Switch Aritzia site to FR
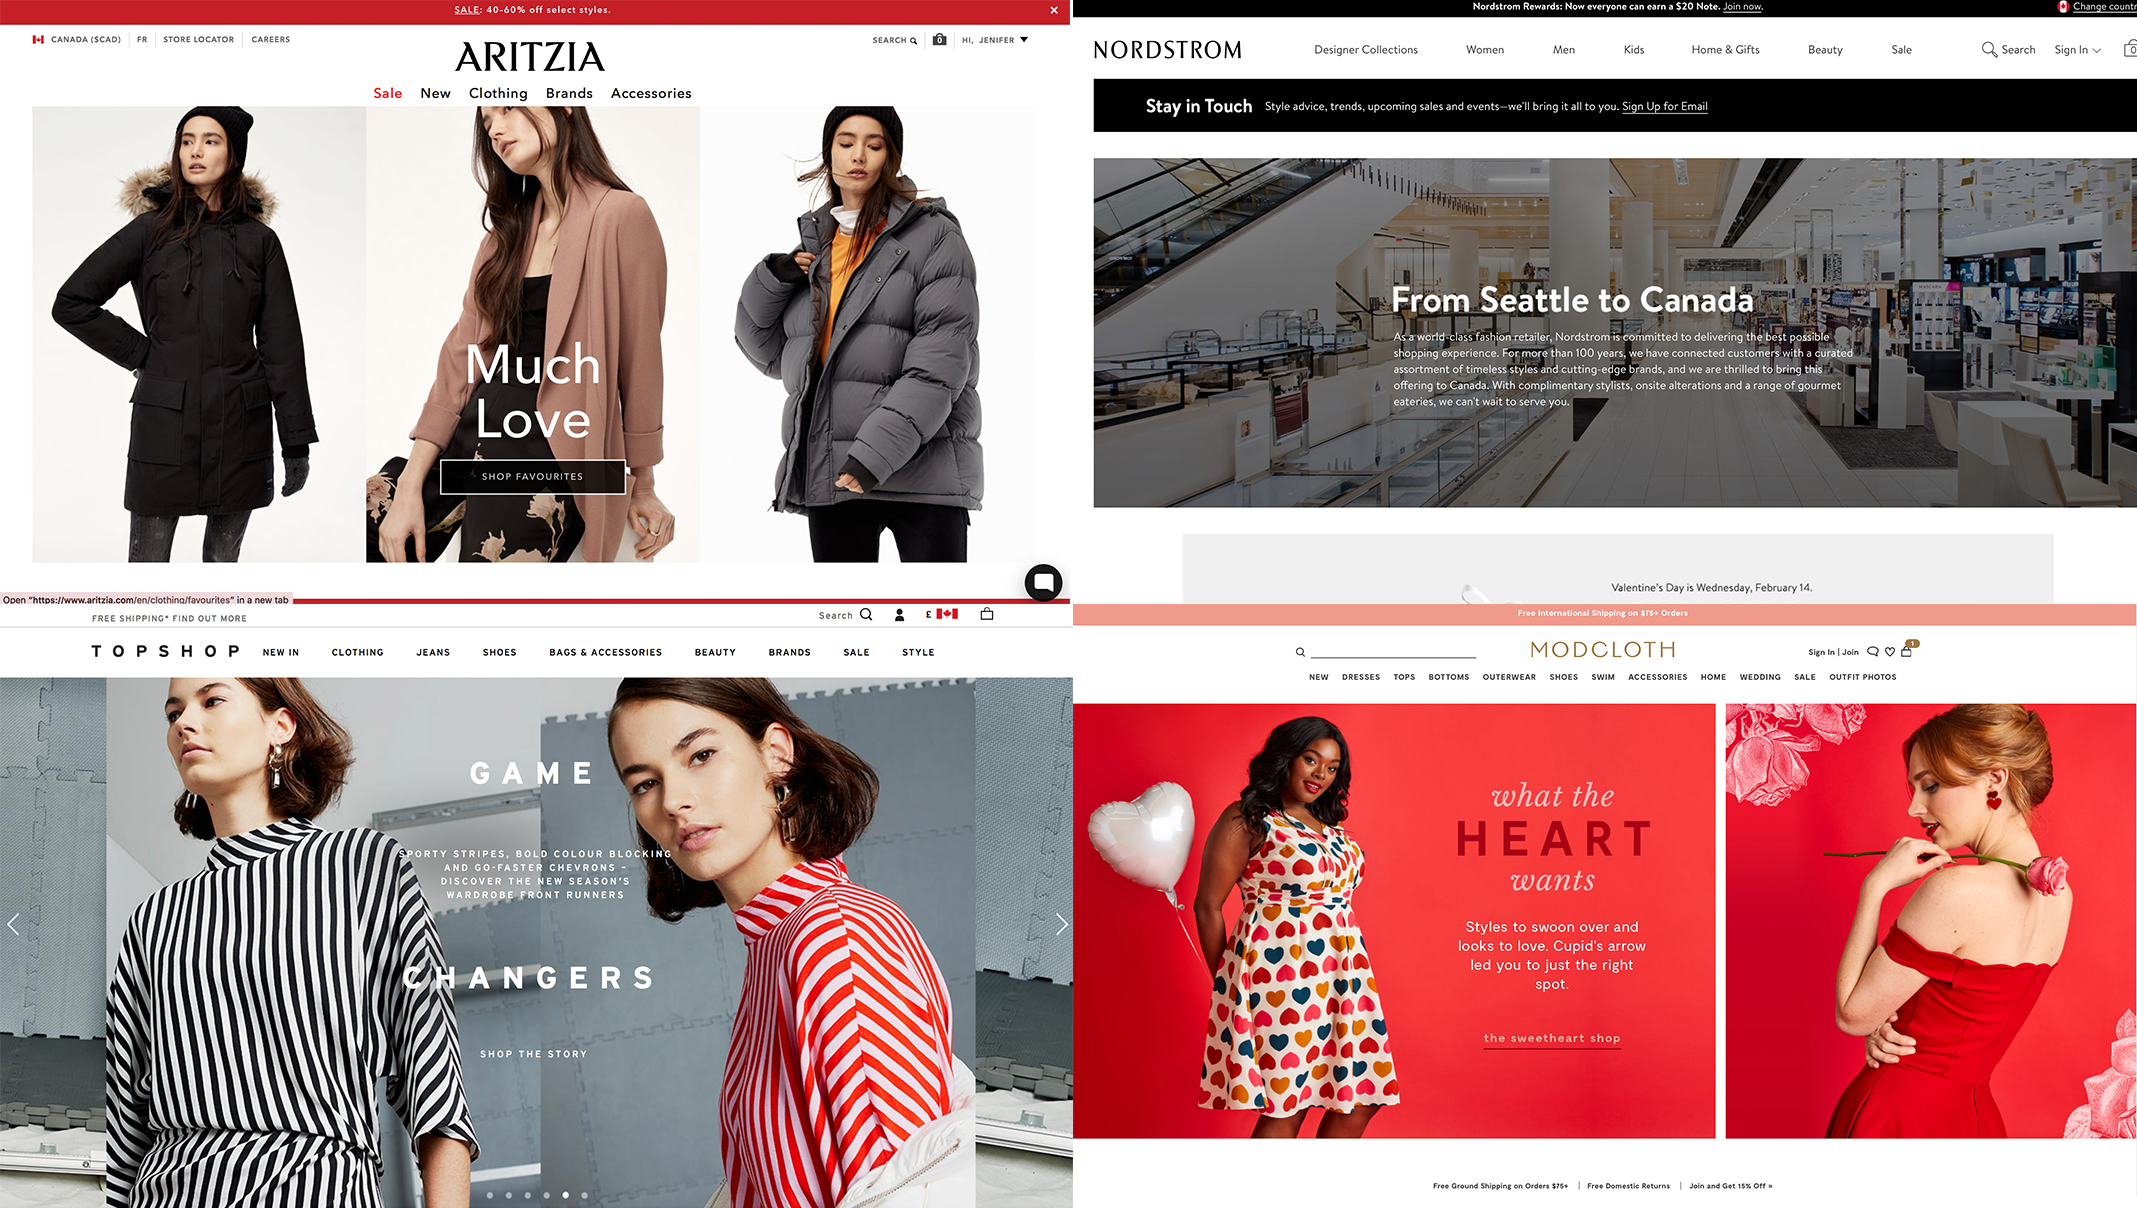This screenshot has width=2137, height=1208. point(142,40)
